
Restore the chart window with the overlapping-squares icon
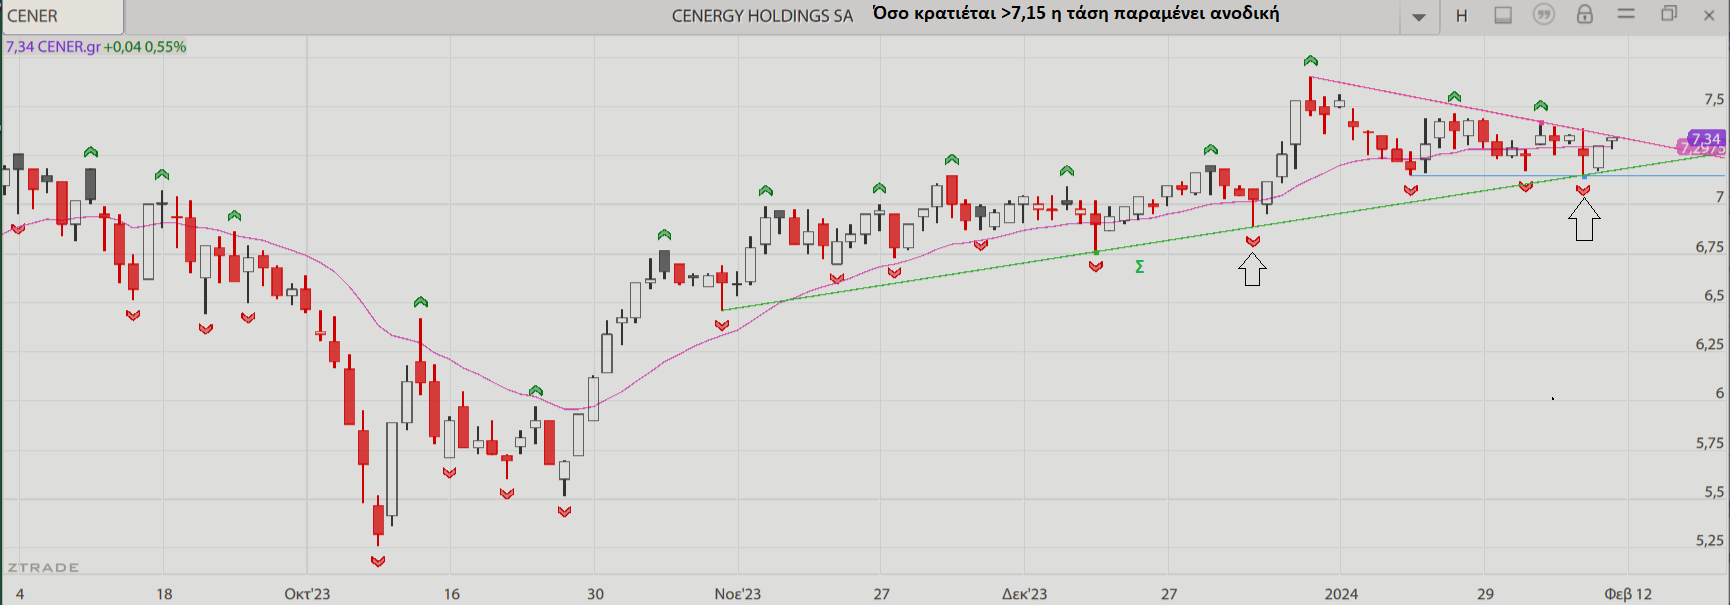(1668, 14)
